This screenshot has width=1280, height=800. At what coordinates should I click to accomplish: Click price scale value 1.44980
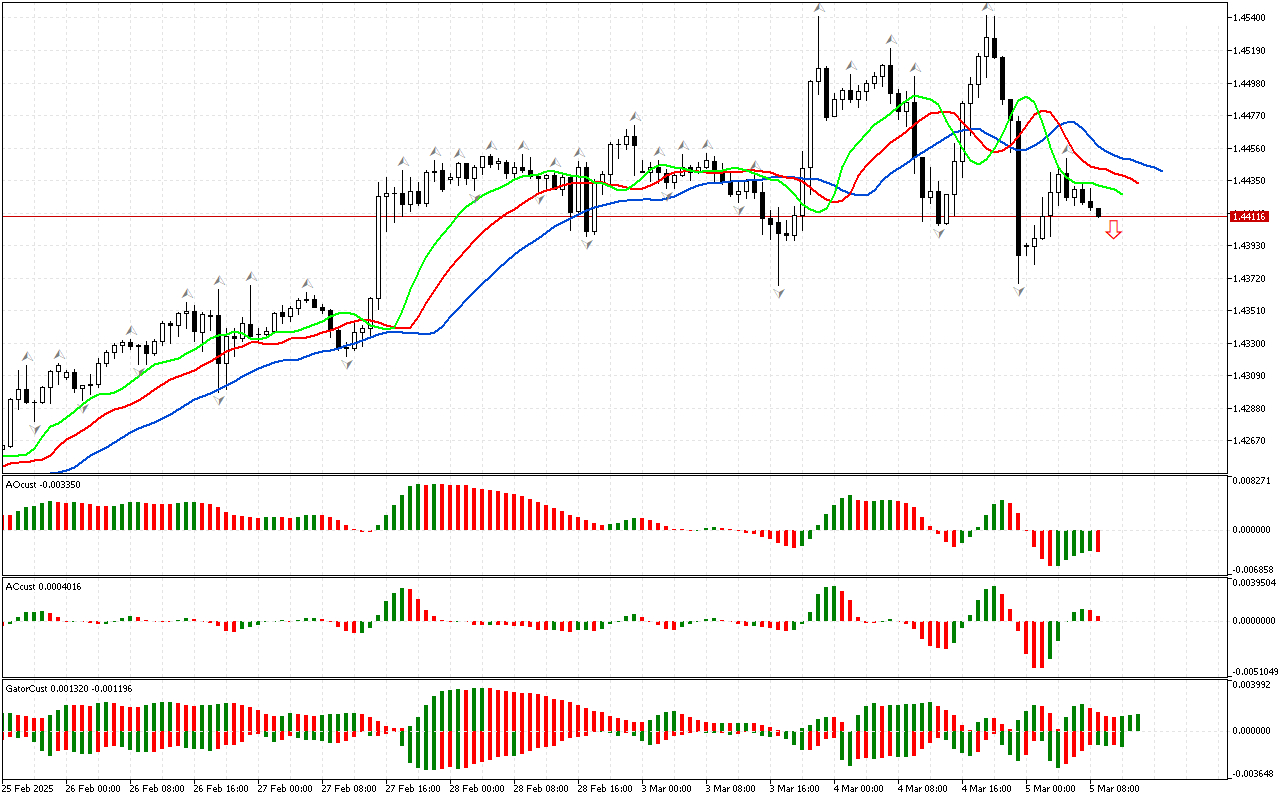point(1249,83)
